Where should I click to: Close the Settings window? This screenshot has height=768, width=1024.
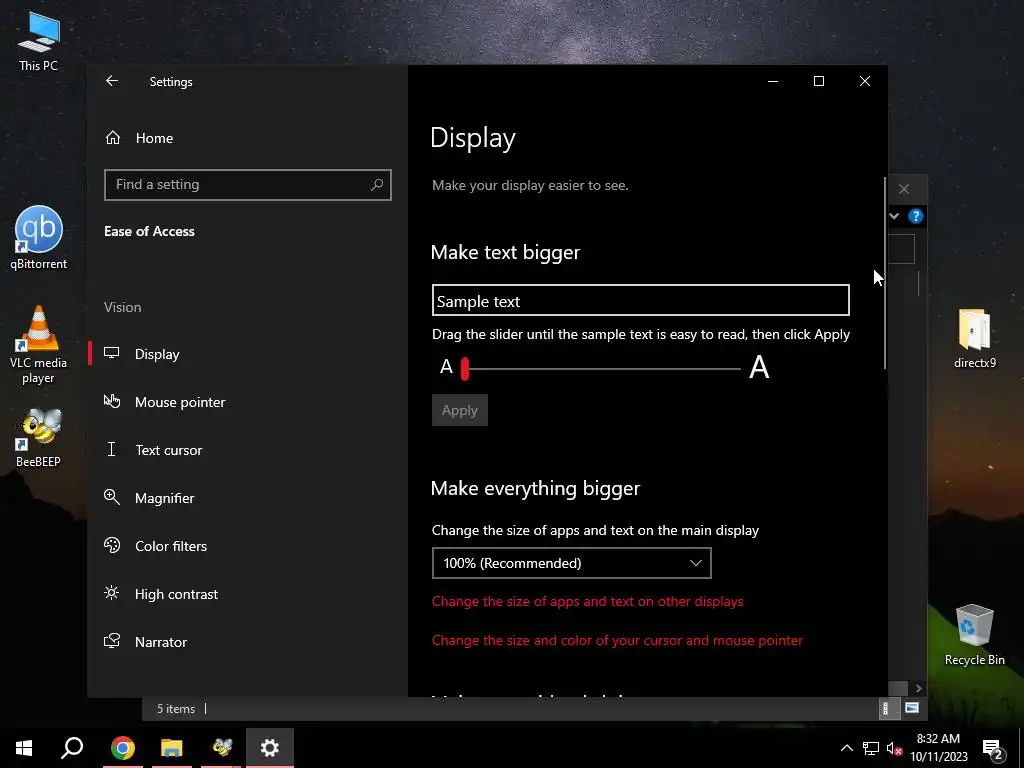(x=865, y=81)
